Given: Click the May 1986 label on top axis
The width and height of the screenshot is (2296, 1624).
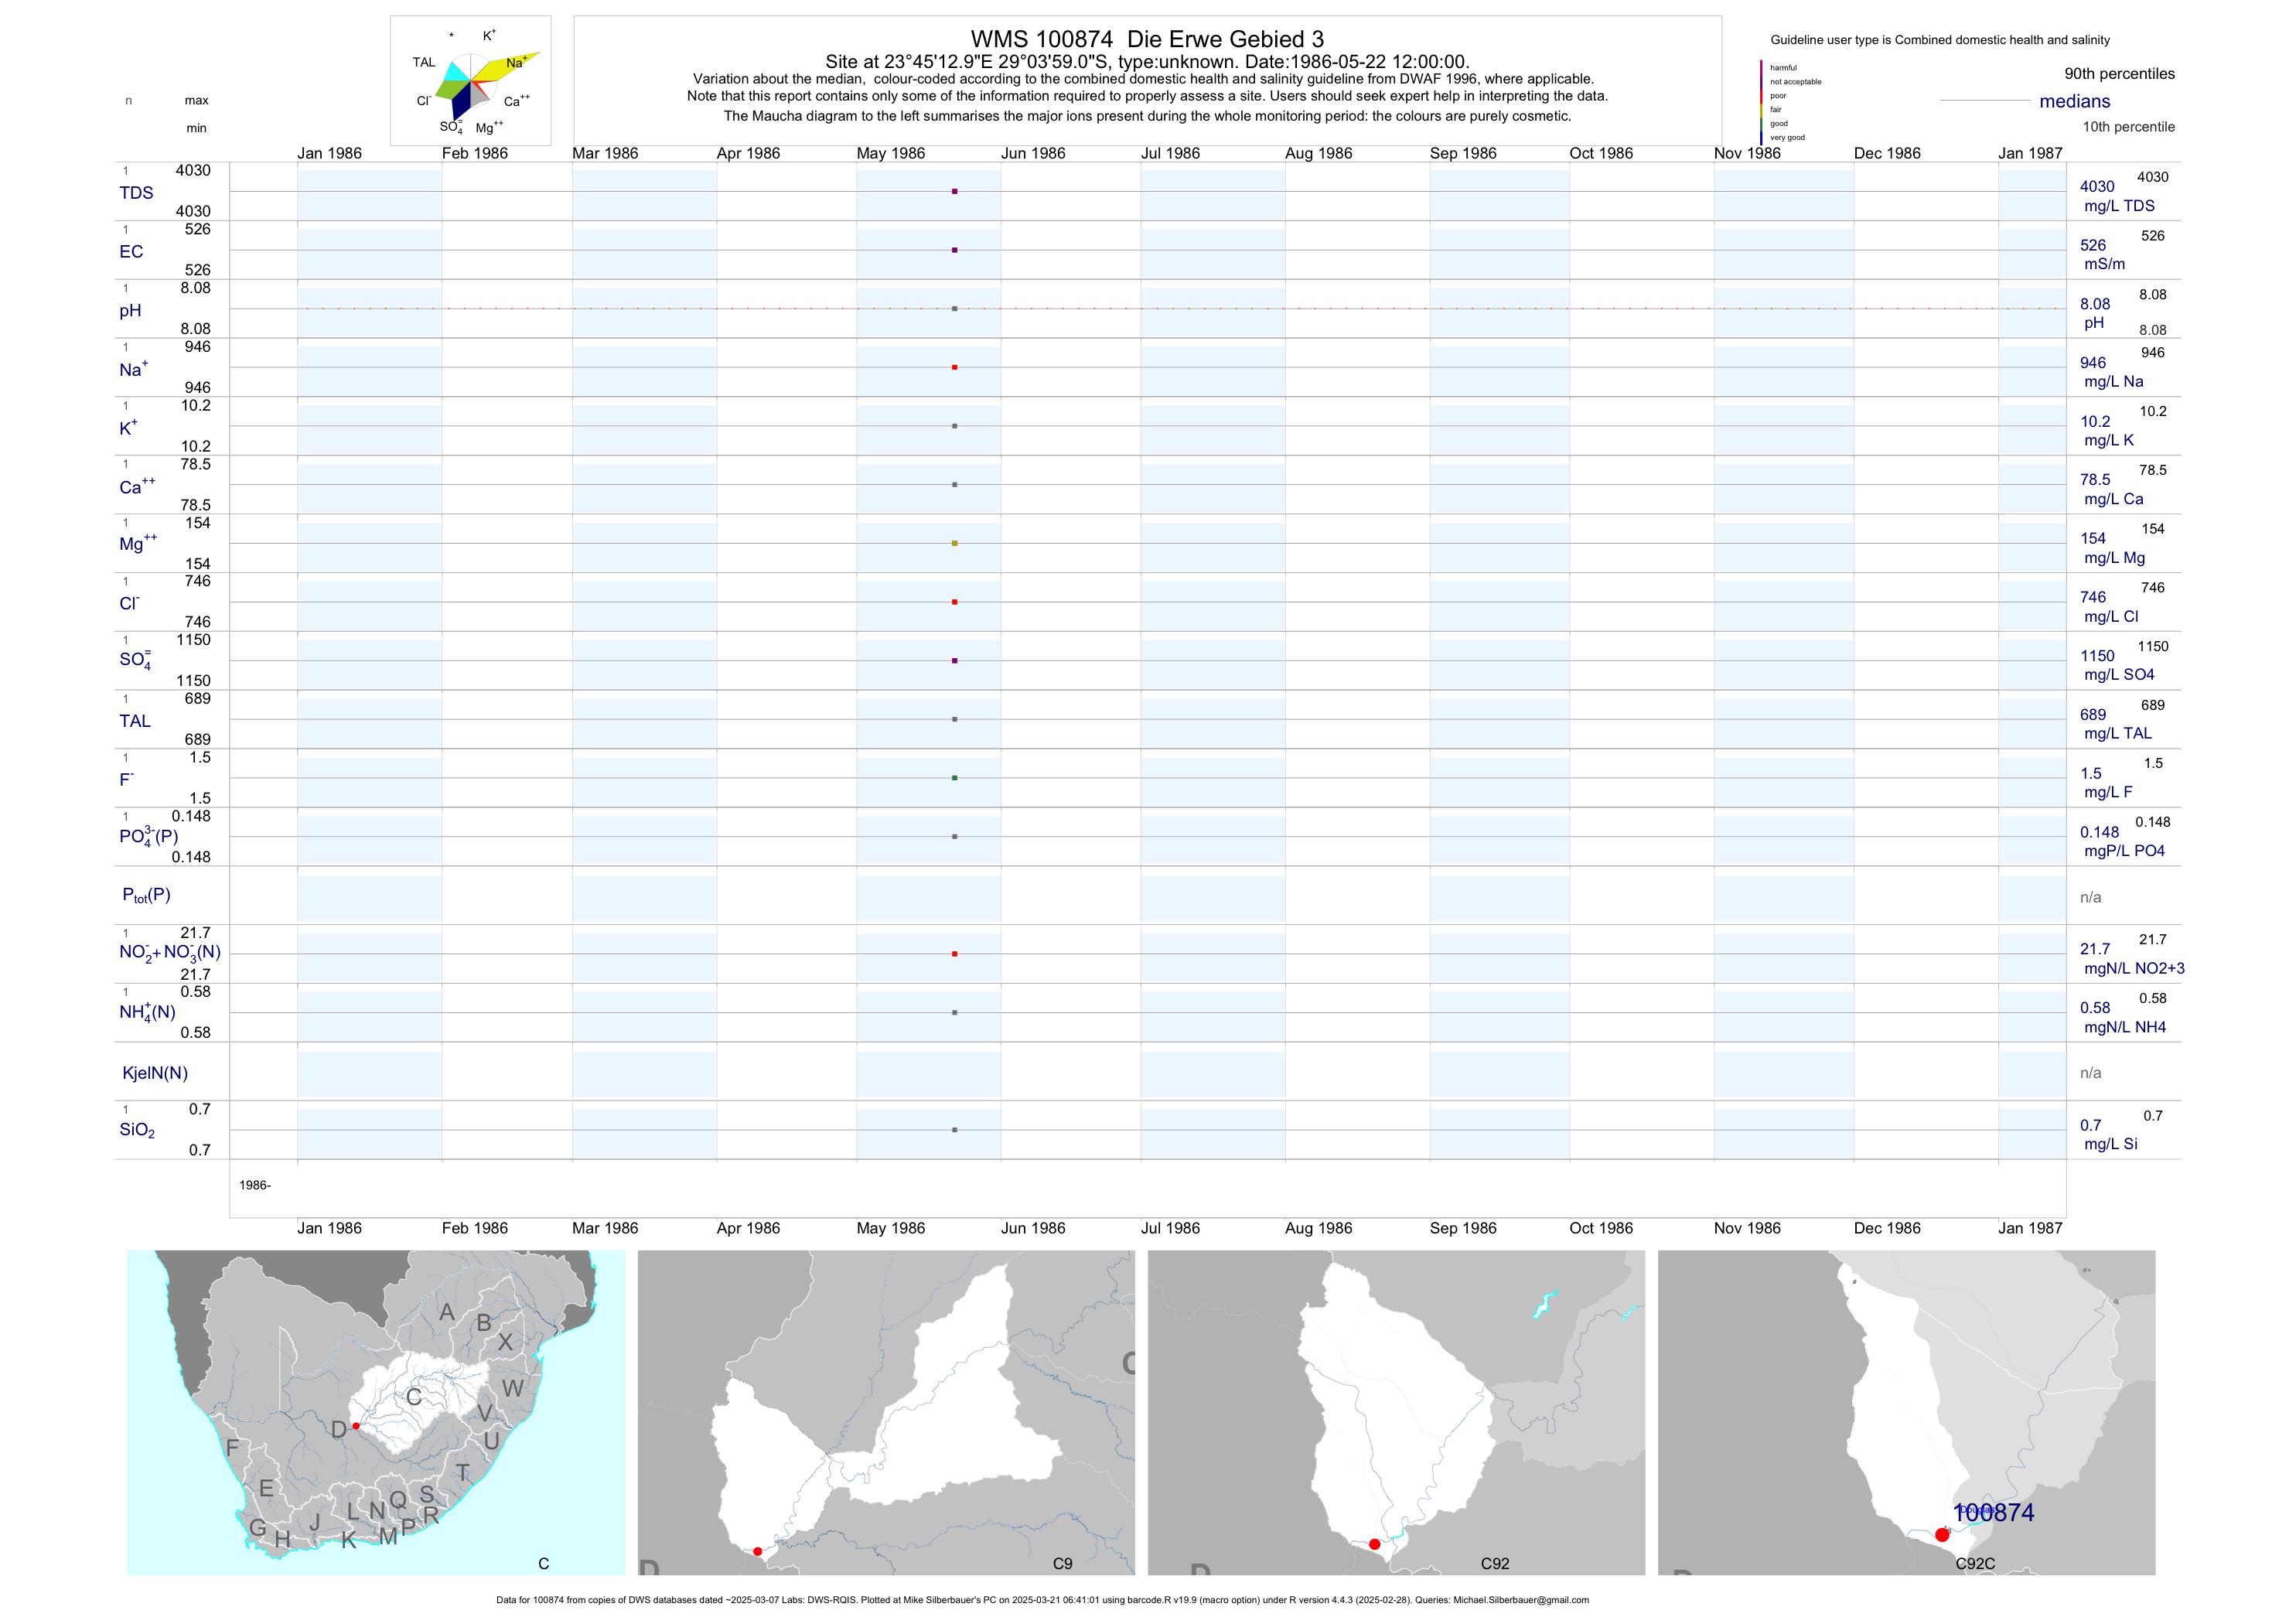Looking at the screenshot, I should tap(890, 153).
